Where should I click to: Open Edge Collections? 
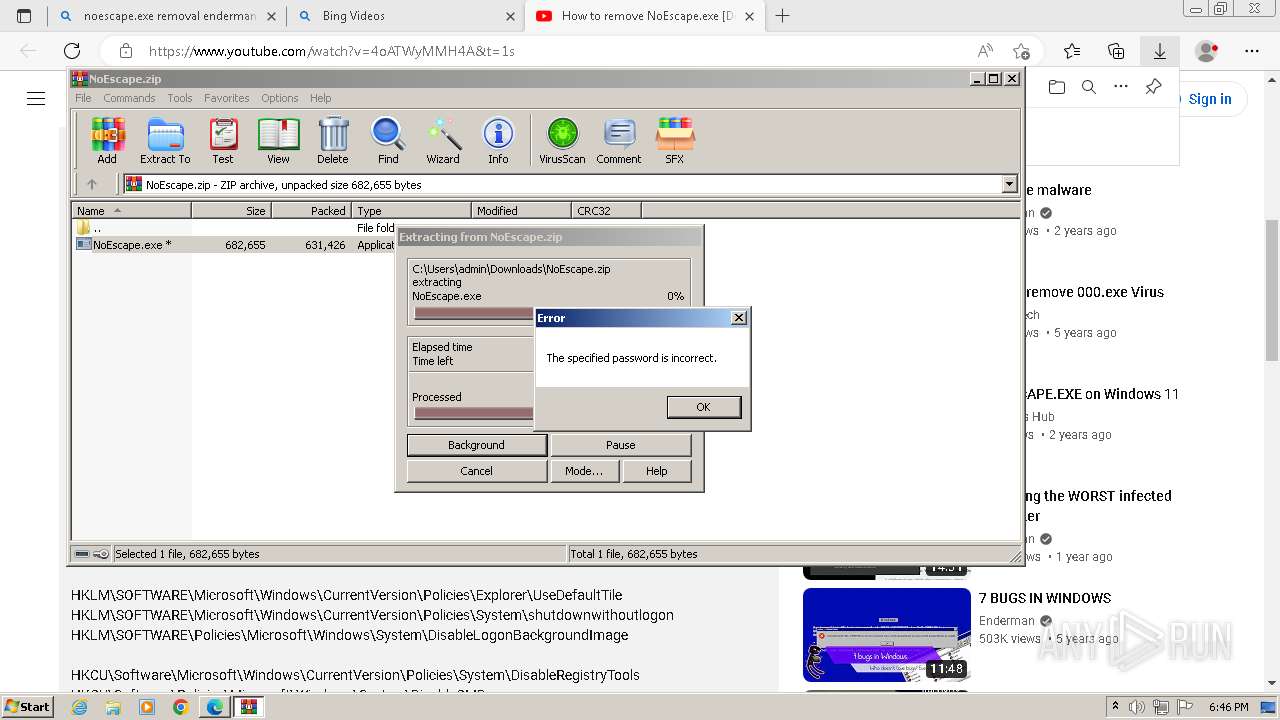click(x=1116, y=51)
